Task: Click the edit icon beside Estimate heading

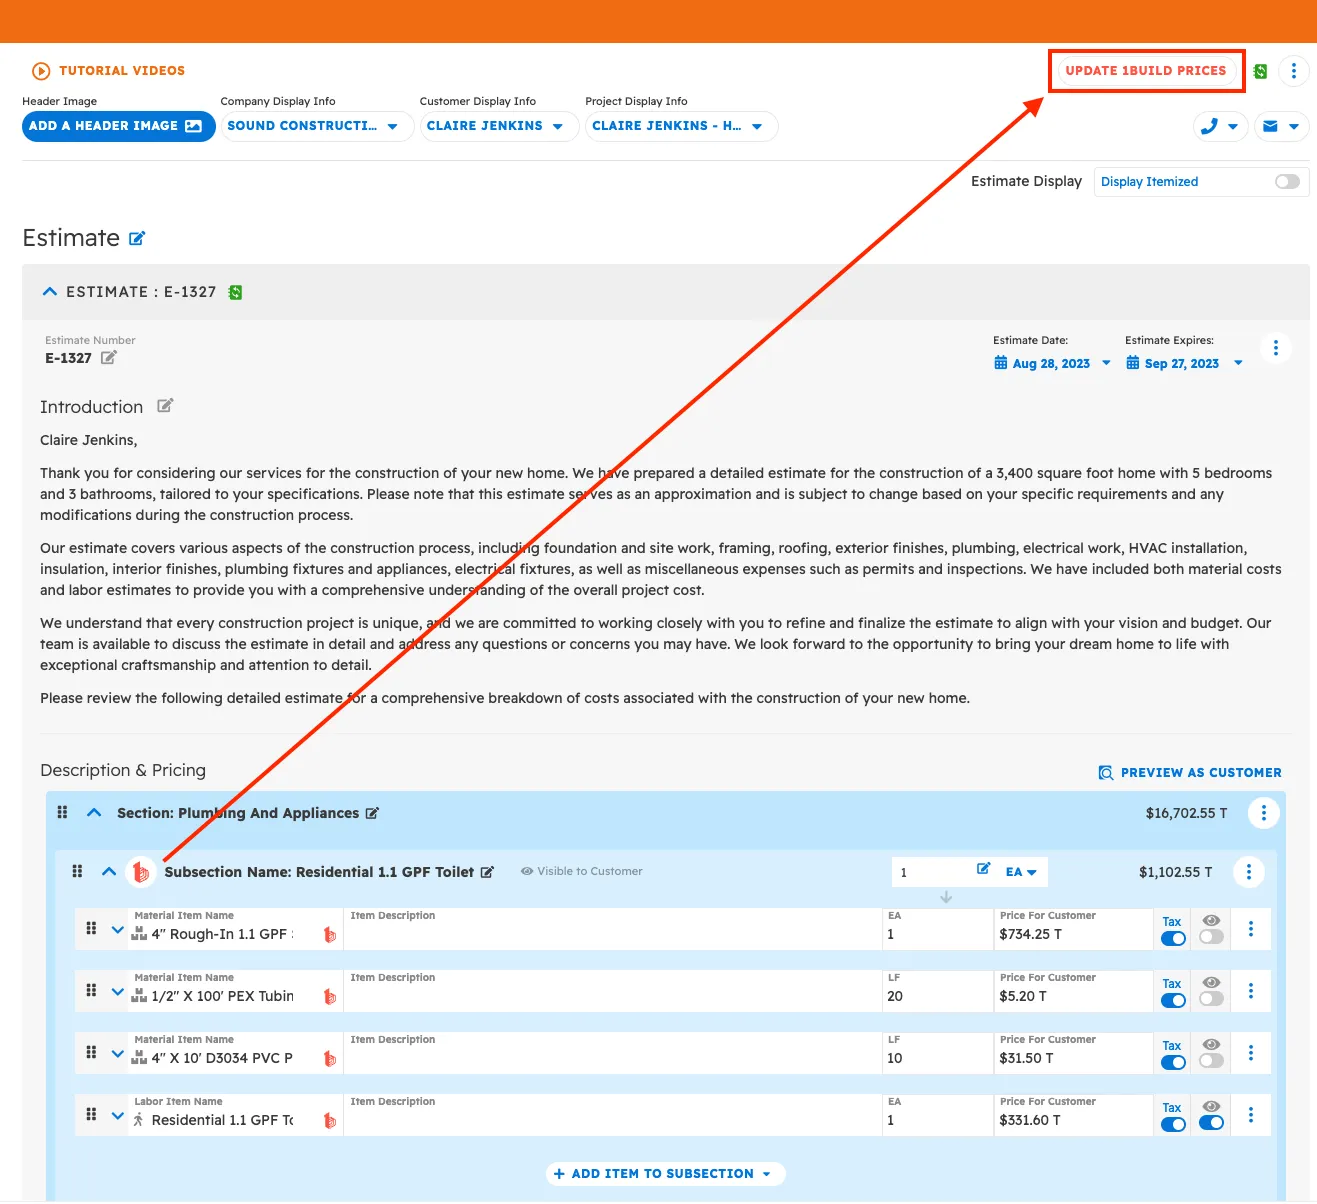Action: tap(137, 238)
